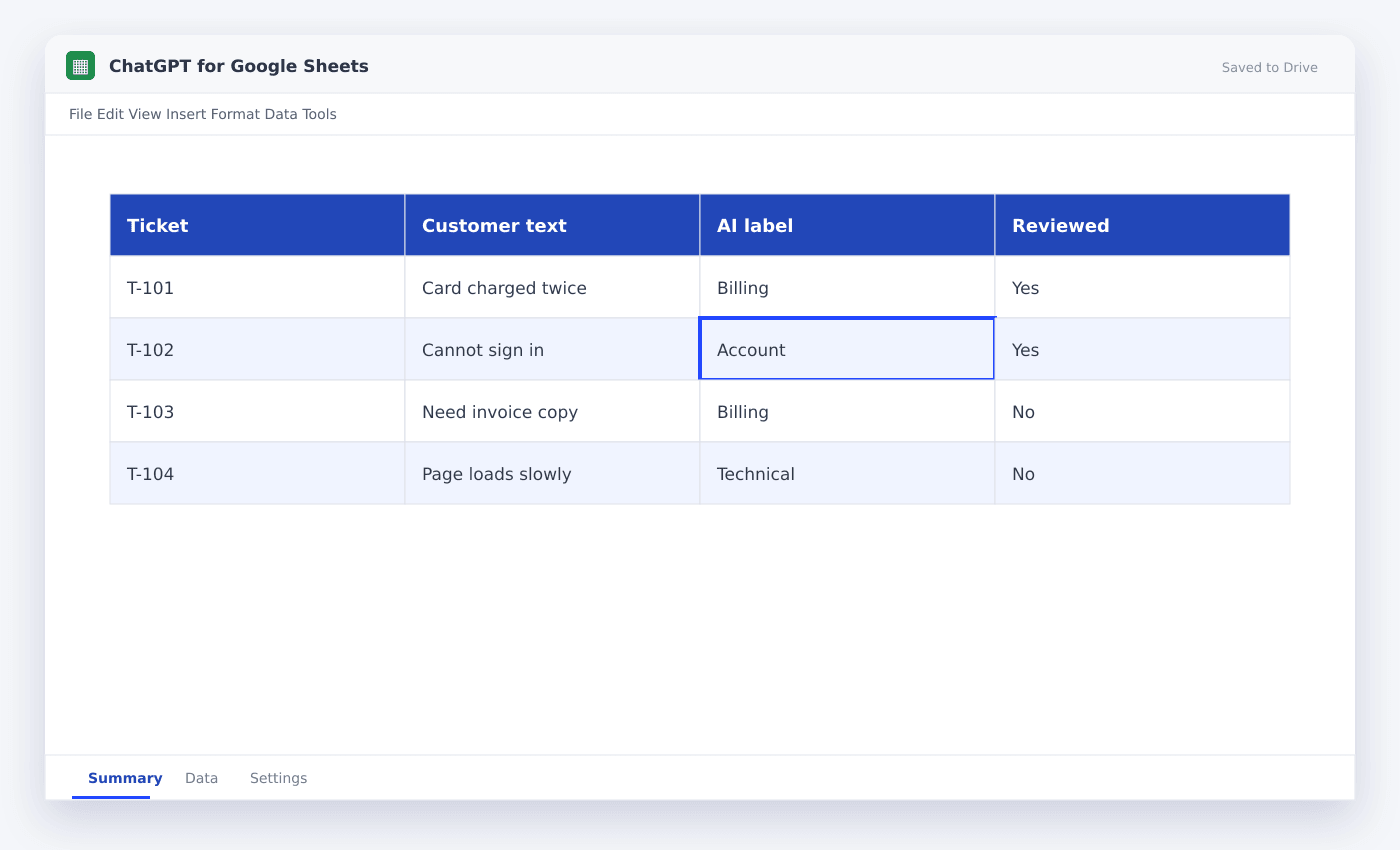This screenshot has width=1400, height=850.
Task: Select cell T-102
Action: click(258, 349)
